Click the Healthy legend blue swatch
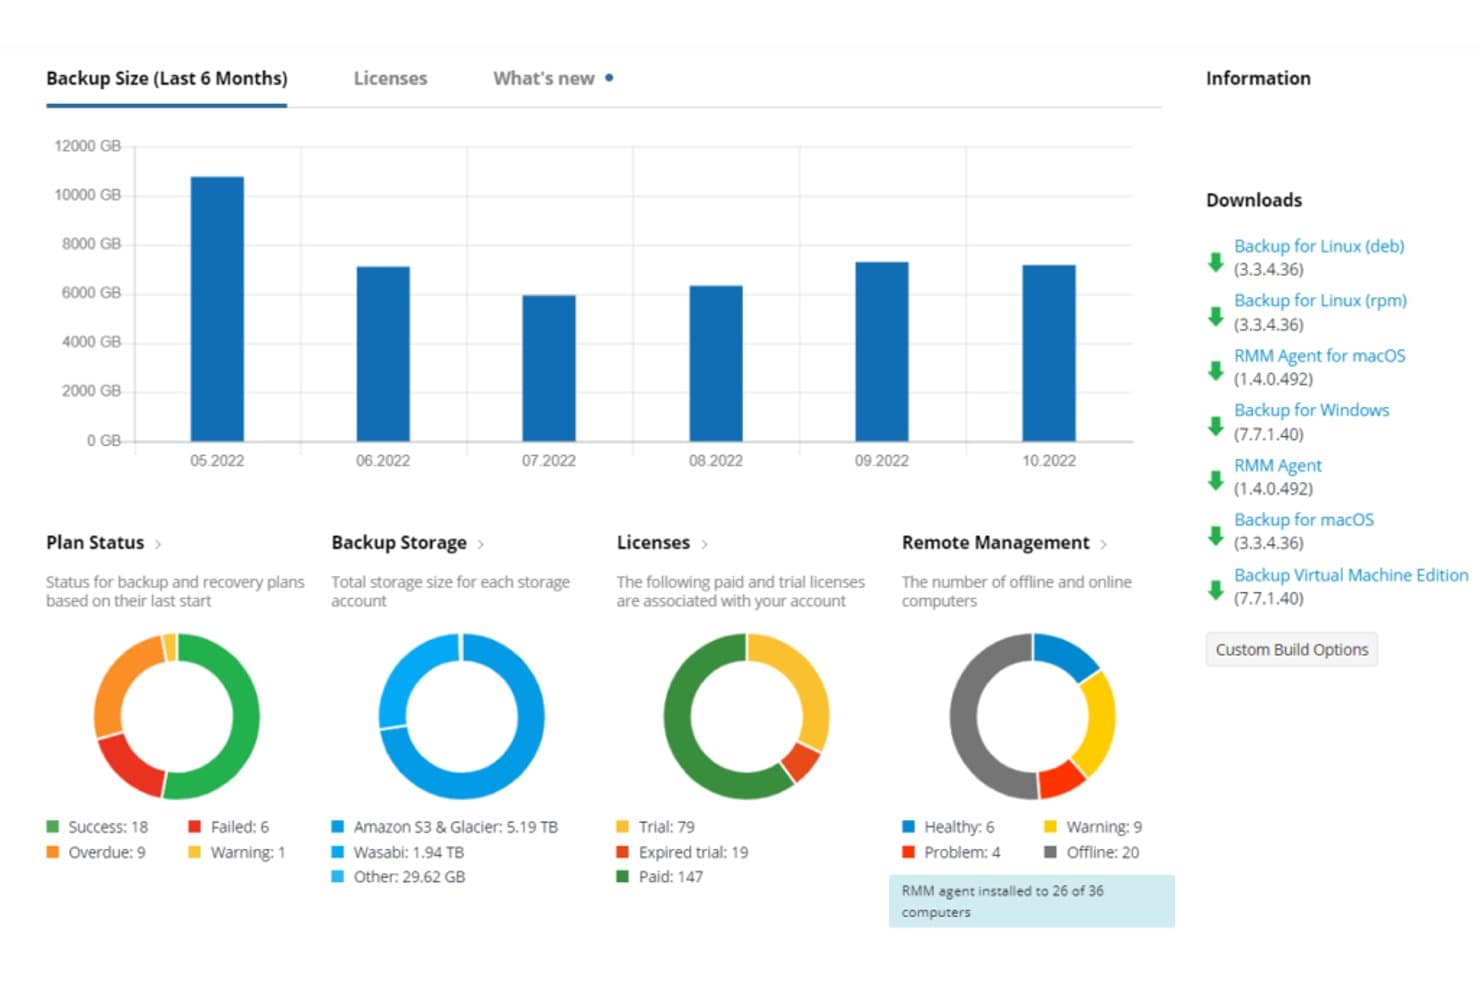 pyautogui.click(x=909, y=827)
